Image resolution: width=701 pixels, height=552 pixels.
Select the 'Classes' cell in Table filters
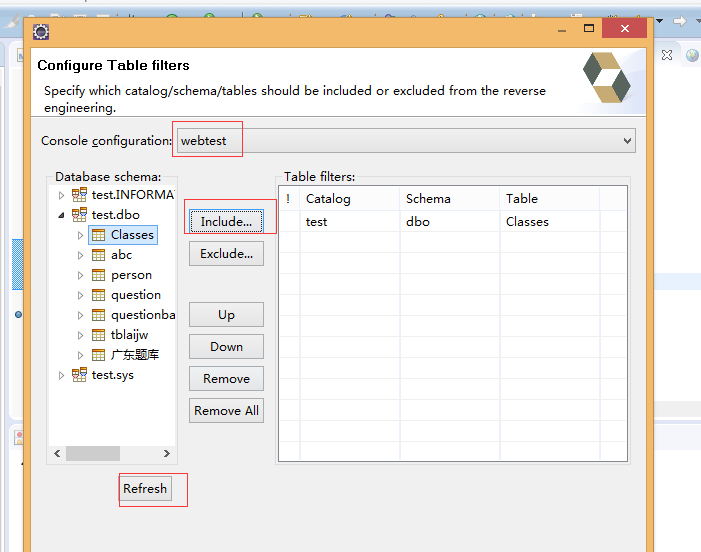click(549, 222)
